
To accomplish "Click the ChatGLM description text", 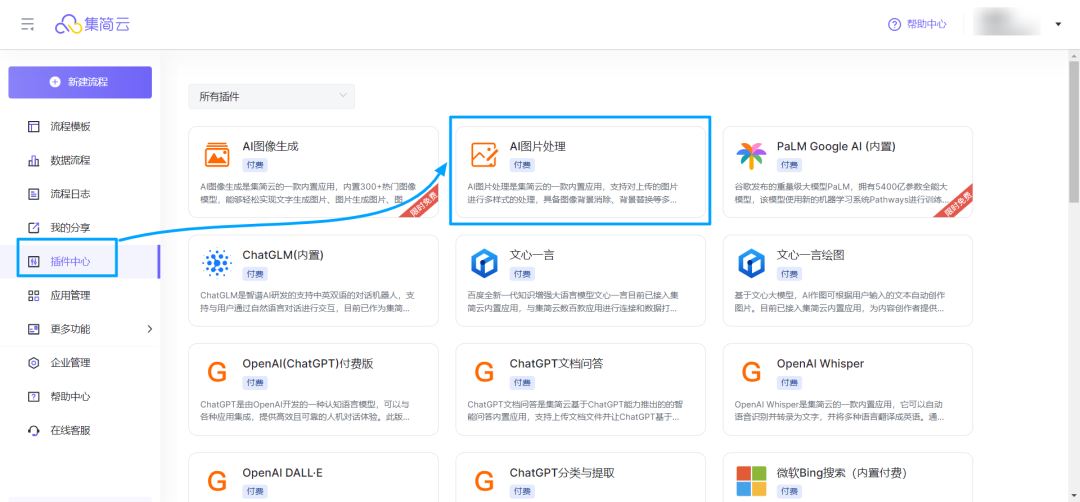I will coord(308,302).
